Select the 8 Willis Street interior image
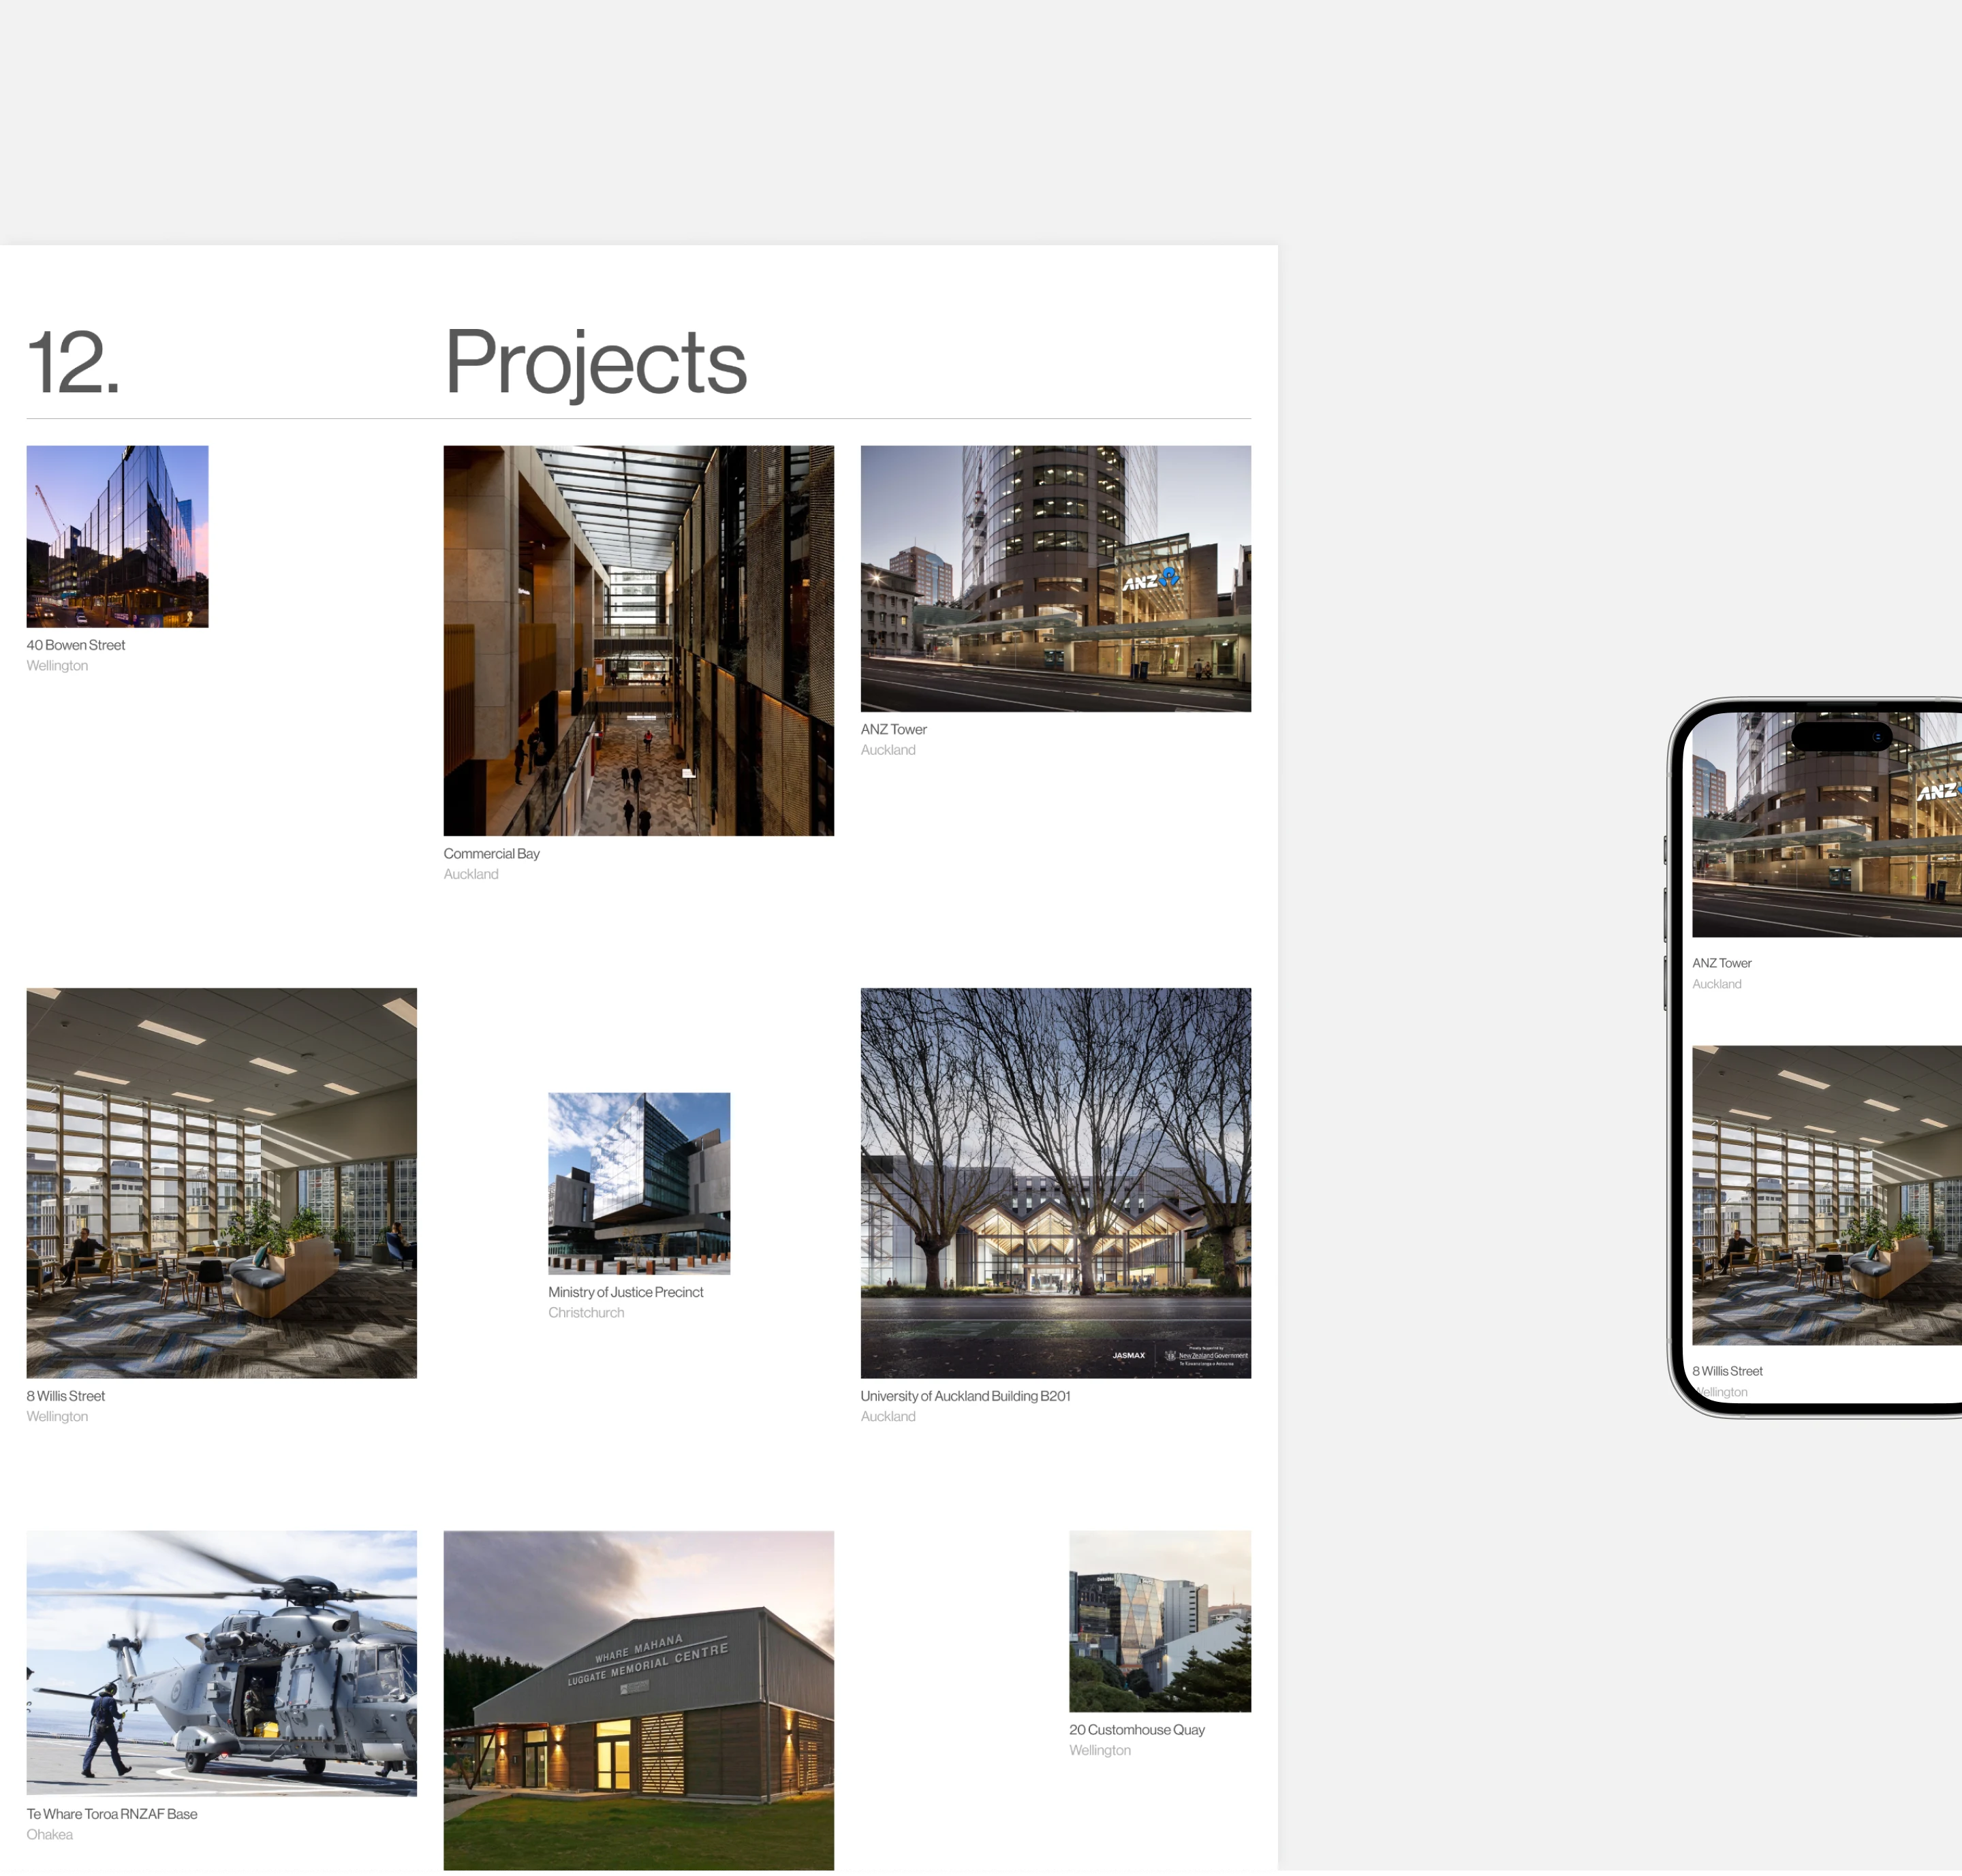1962x1876 pixels. 221,1183
